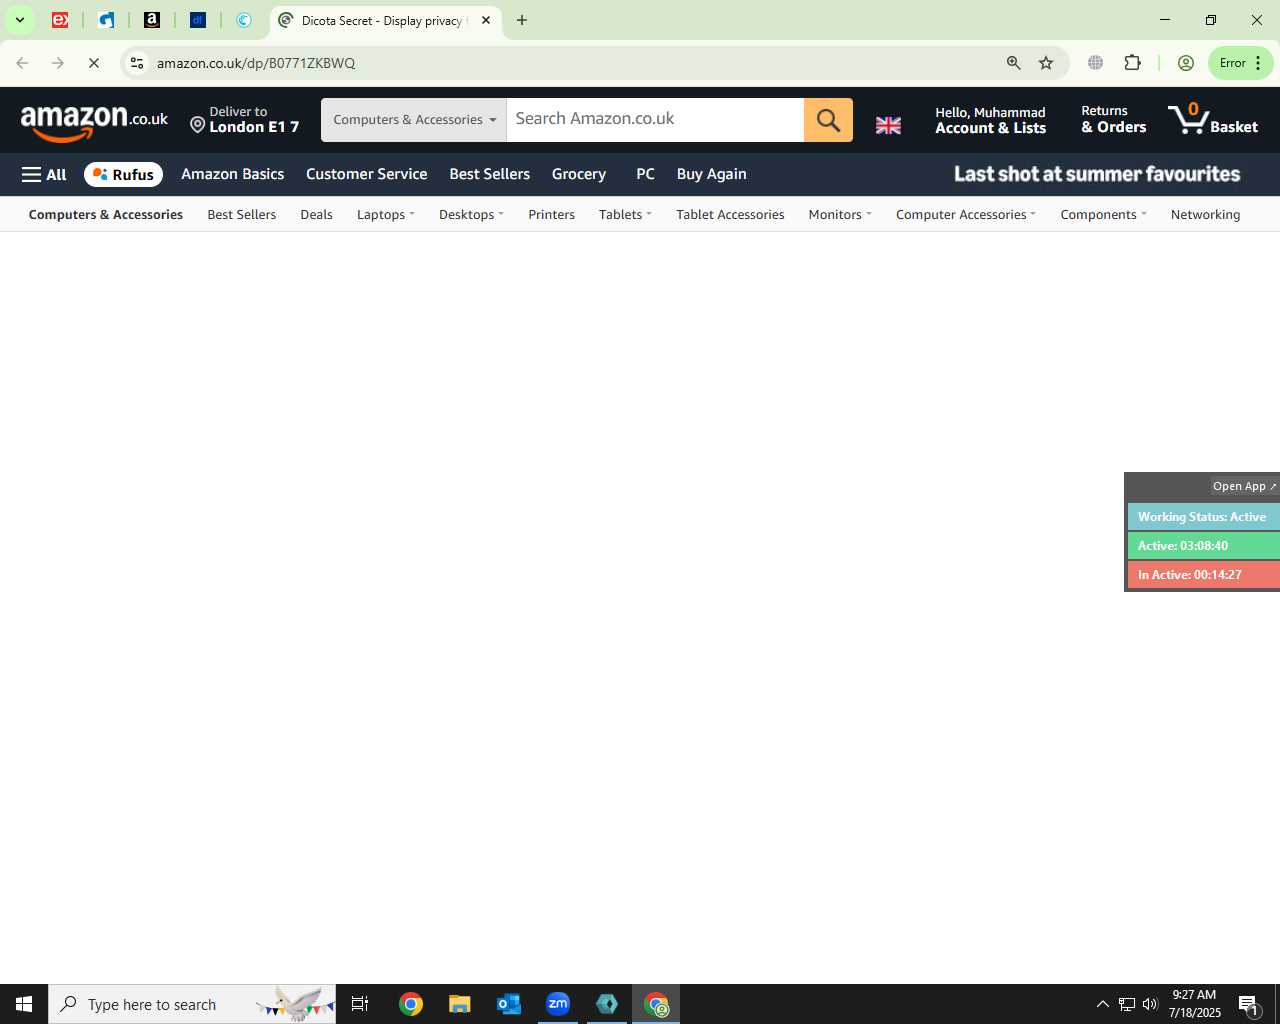Switch to the cyan 'C' icon tab
This screenshot has width=1280, height=1024.
[x=244, y=20]
